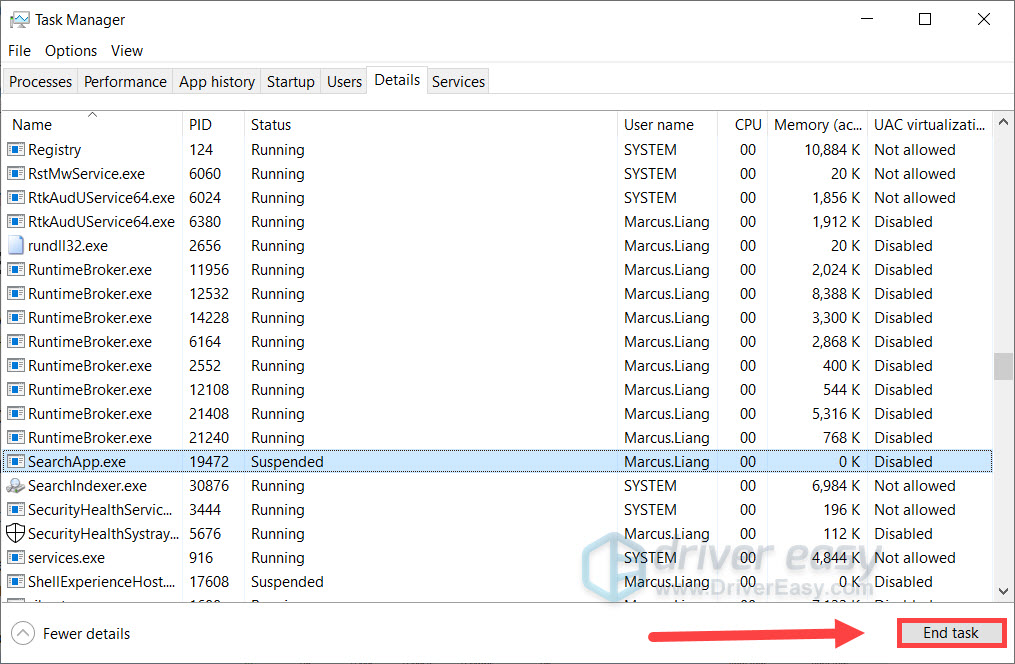Collapse view with Fewer details chevron
This screenshot has height=664, width=1015.
pos(24,633)
